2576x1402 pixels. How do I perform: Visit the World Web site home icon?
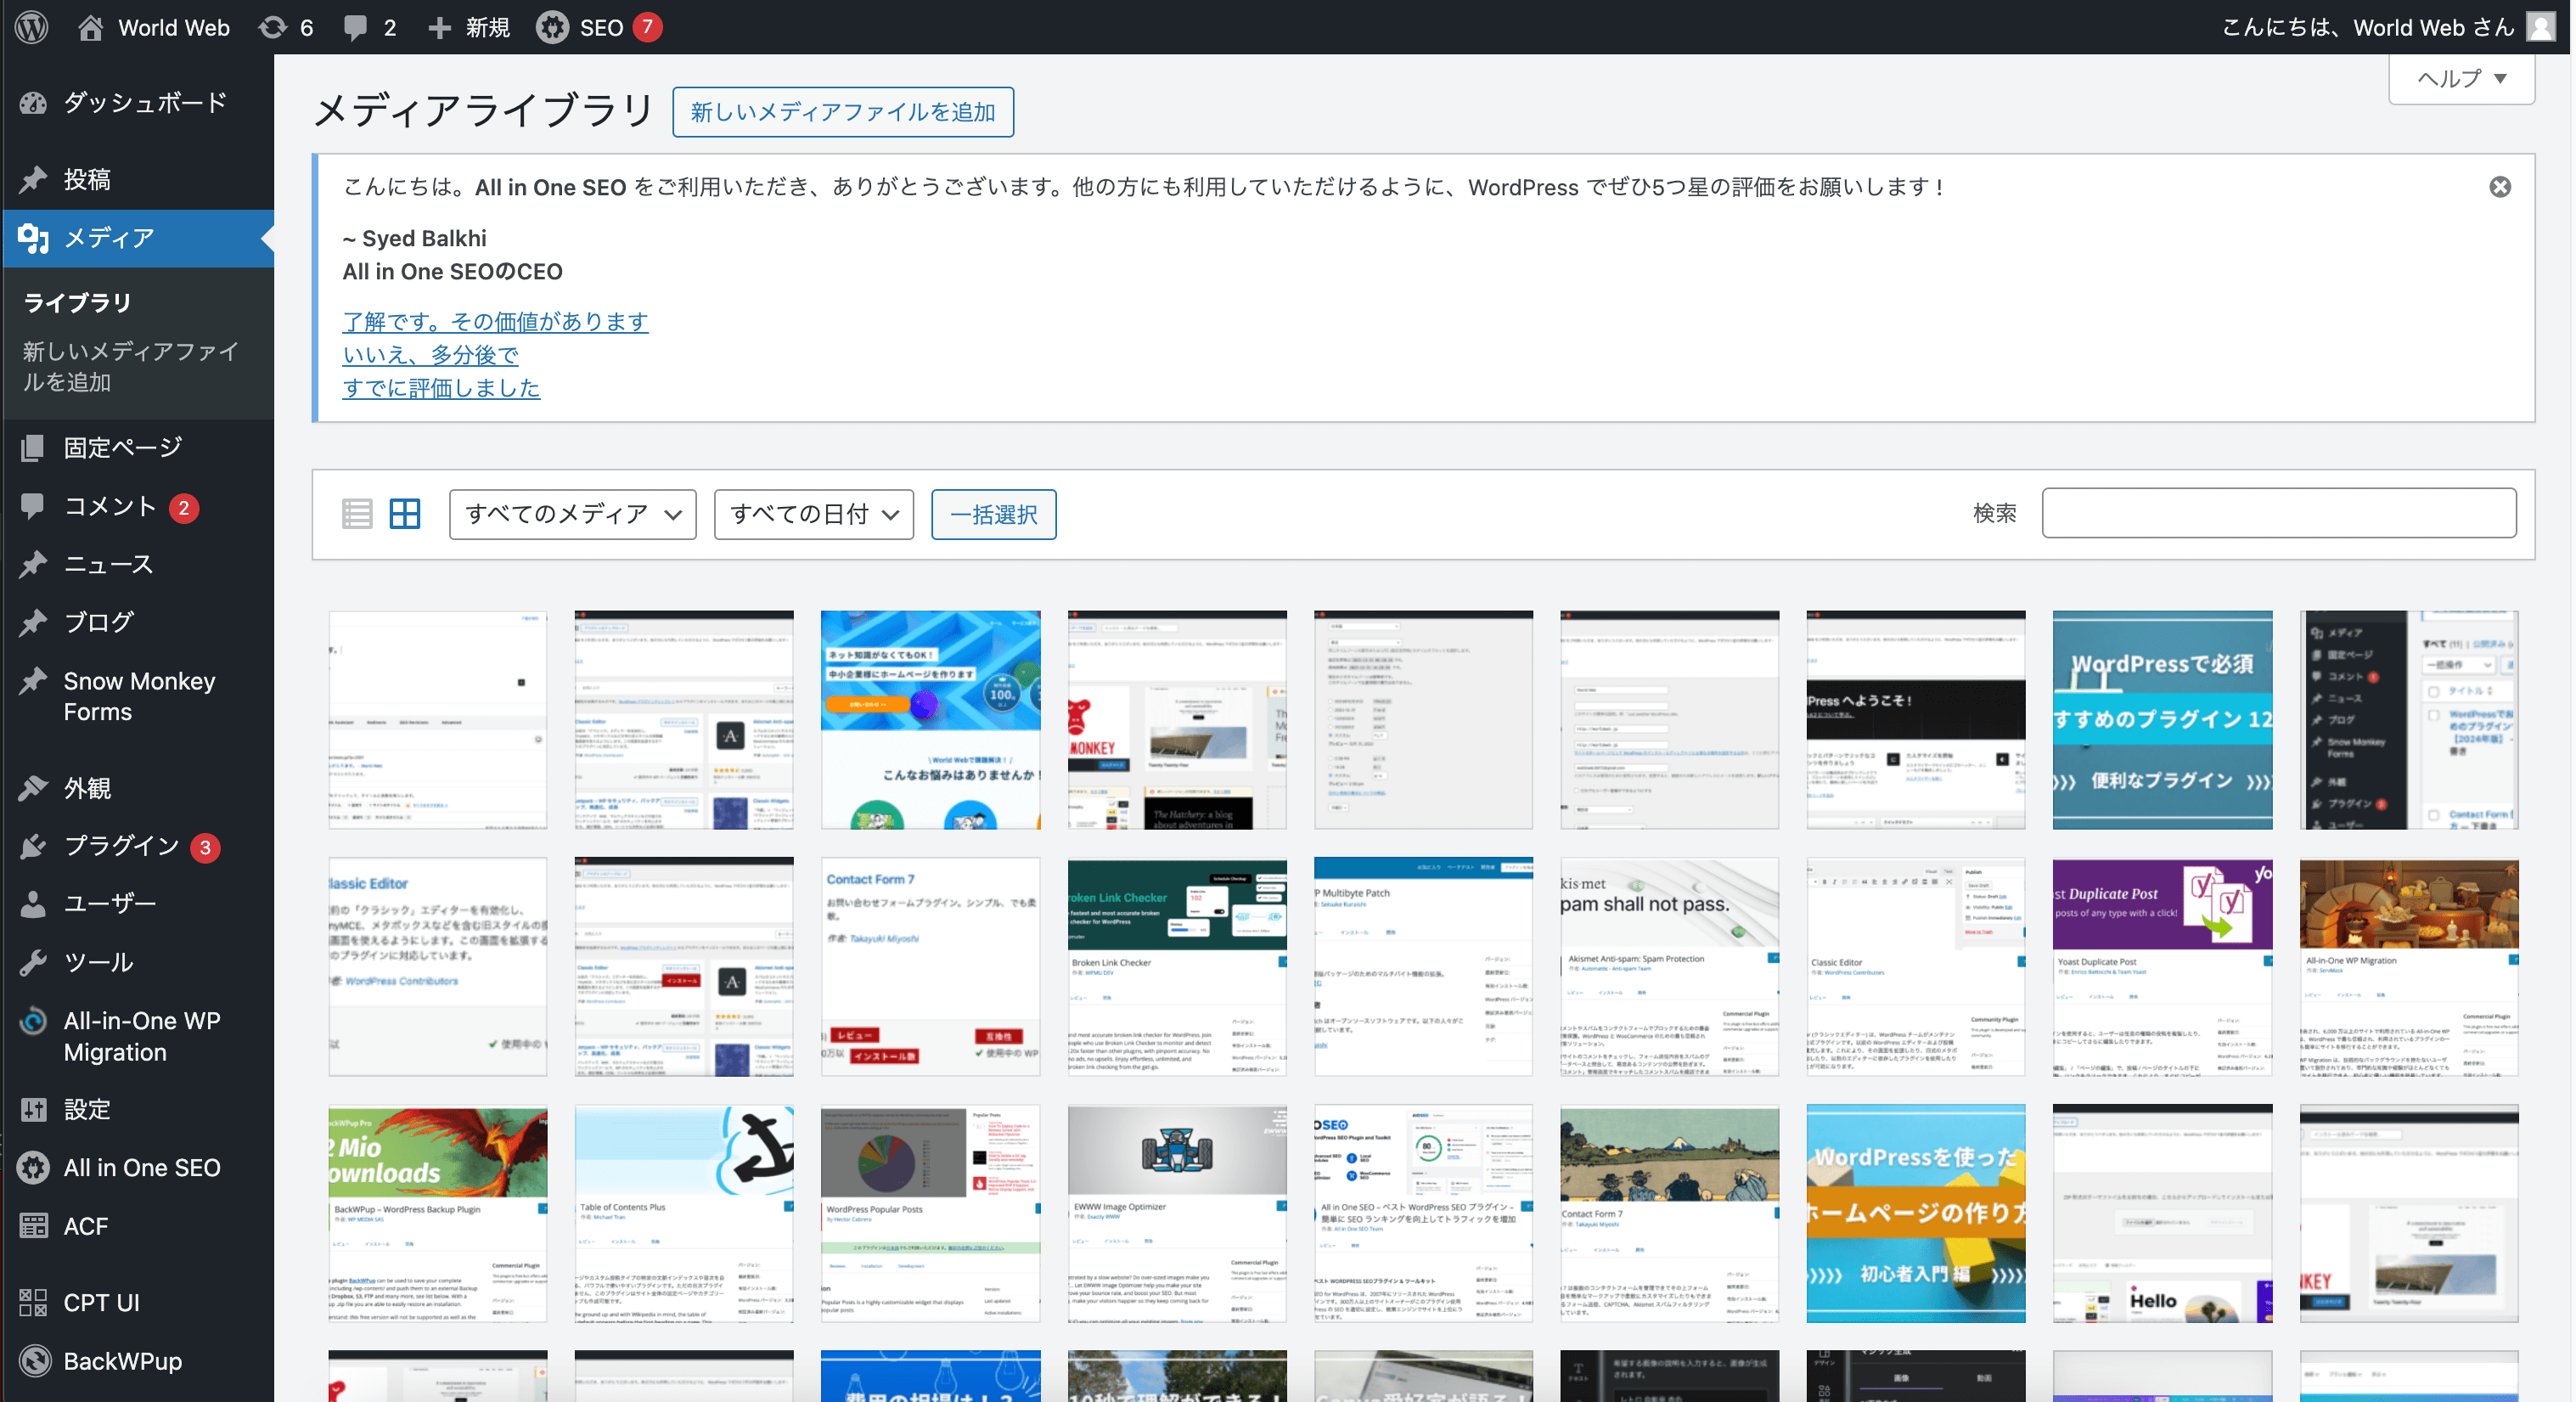tap(90, 27)
